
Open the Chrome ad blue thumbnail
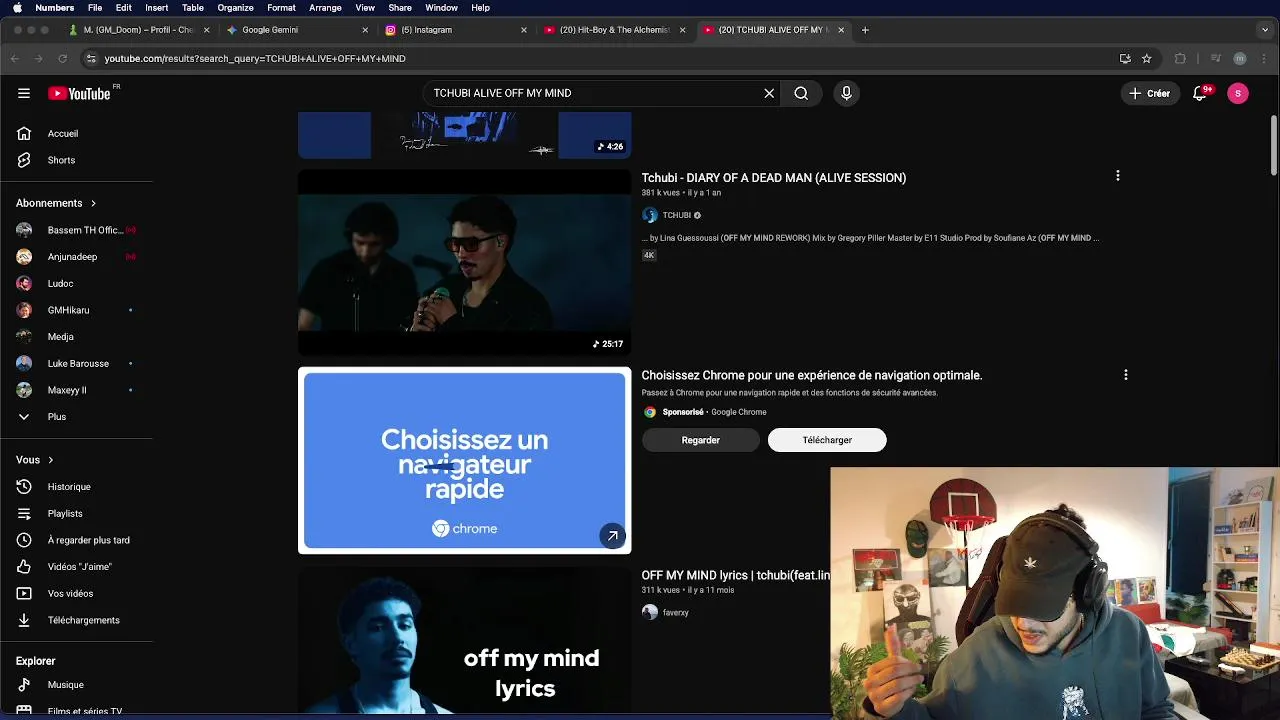tap(464, 460)
